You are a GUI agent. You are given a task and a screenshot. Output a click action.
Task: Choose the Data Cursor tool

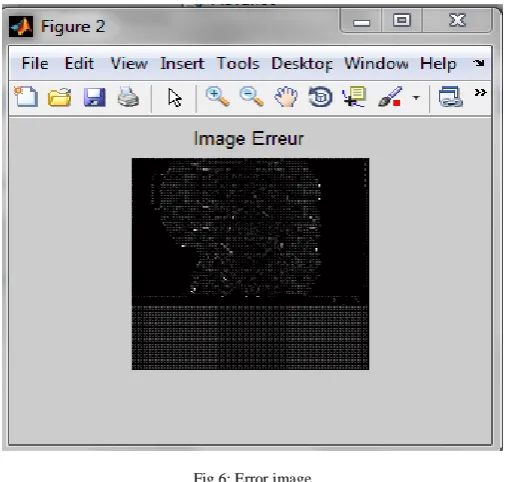[x=354, y=97]
